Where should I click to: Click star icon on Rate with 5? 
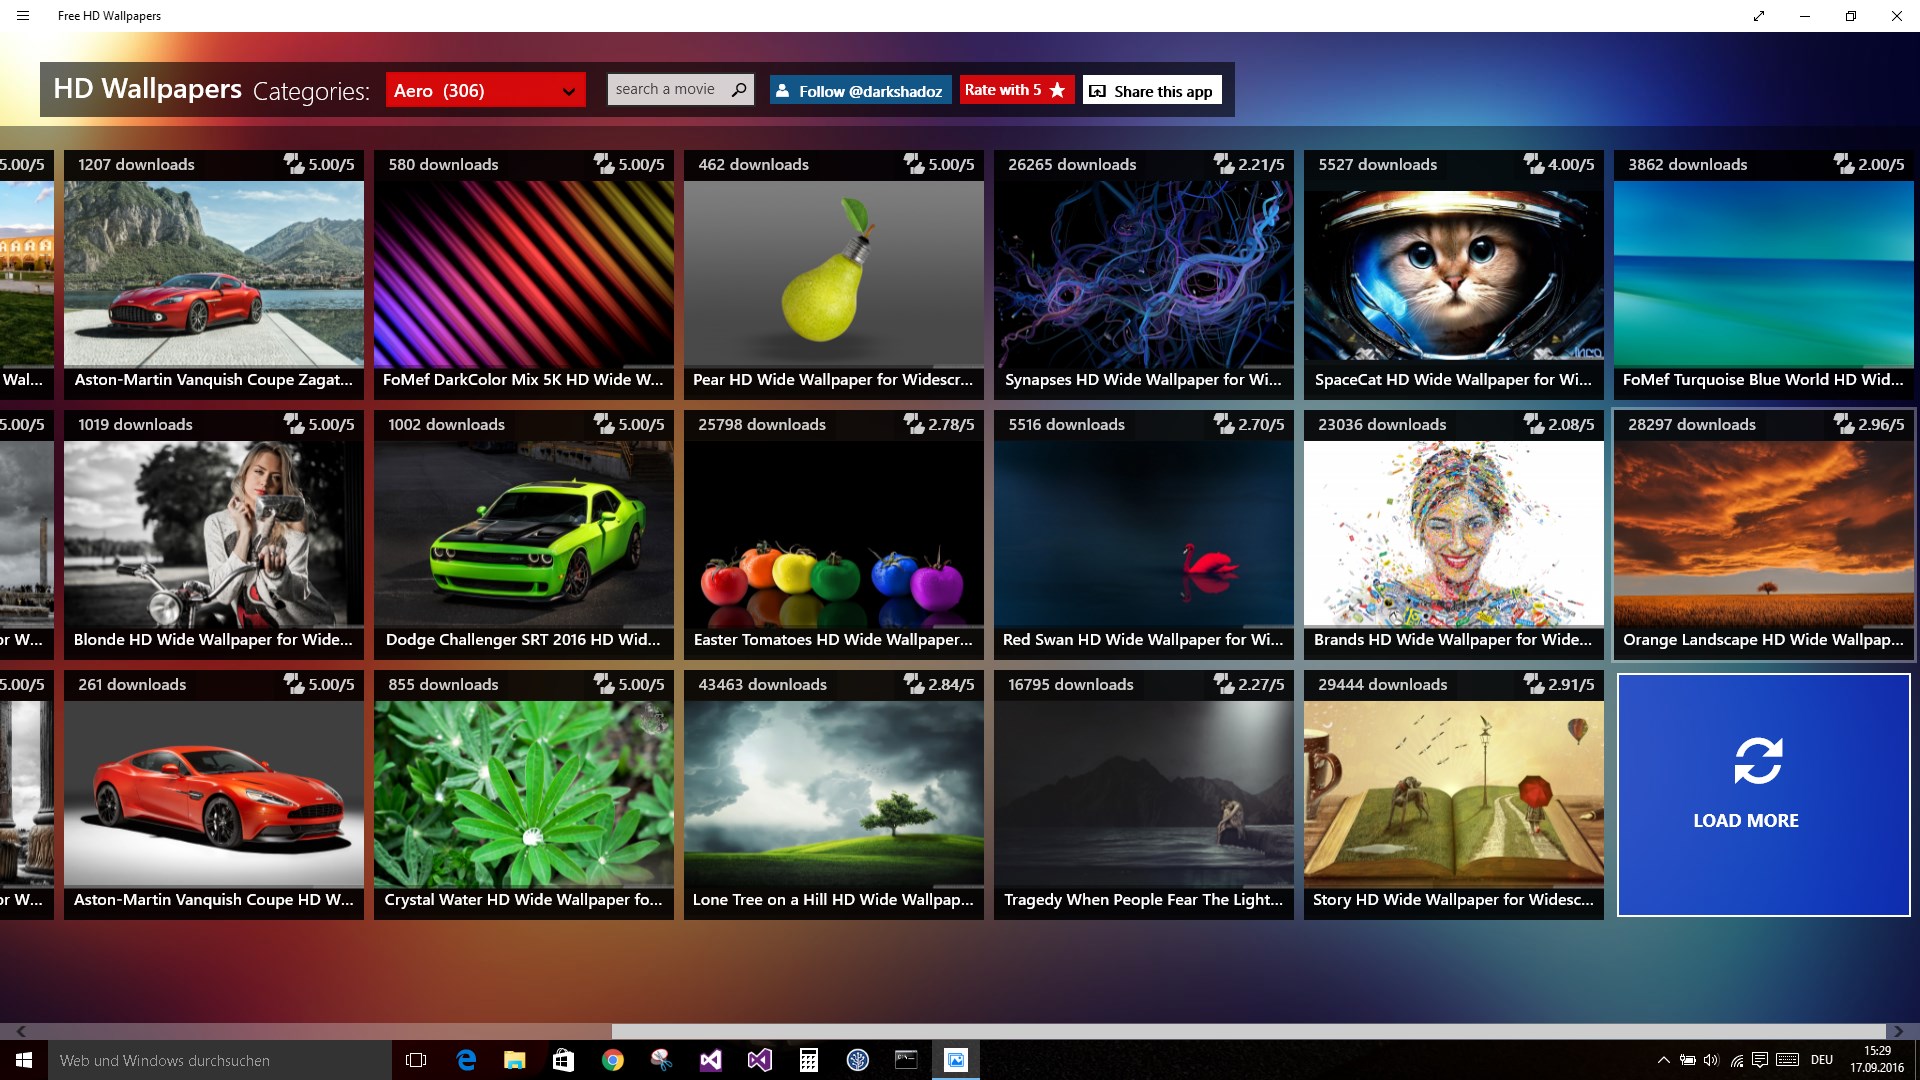[1057, 90]
